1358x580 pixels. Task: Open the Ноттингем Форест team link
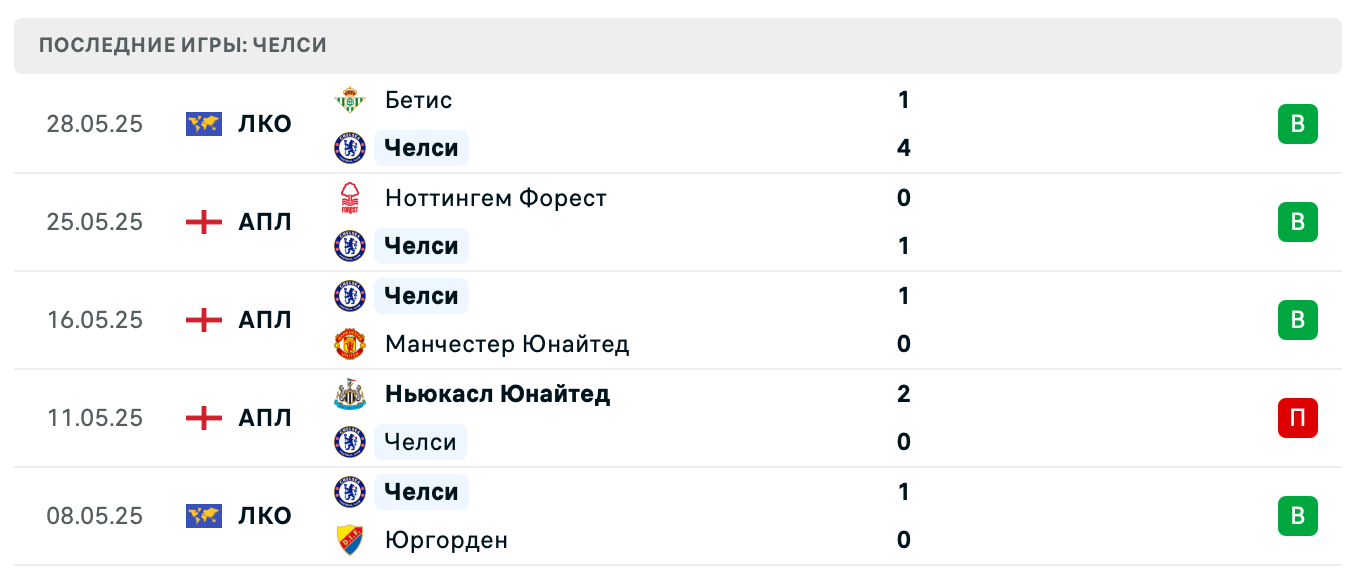click(496, 198)
